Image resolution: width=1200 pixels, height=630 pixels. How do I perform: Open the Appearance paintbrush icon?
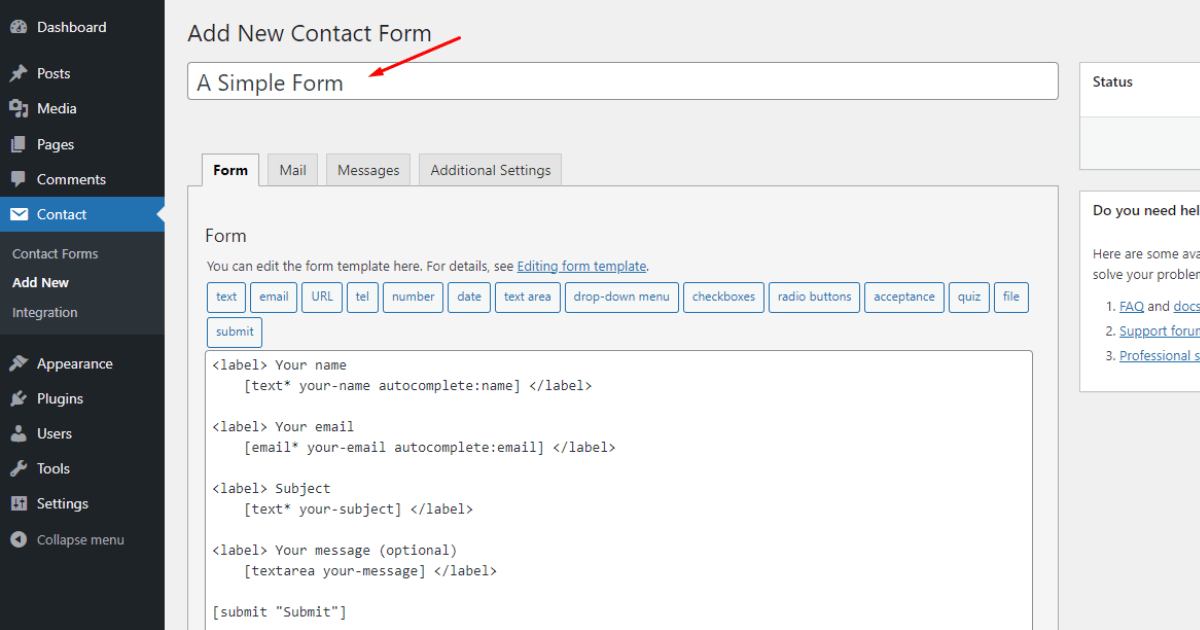coord(18,363)
